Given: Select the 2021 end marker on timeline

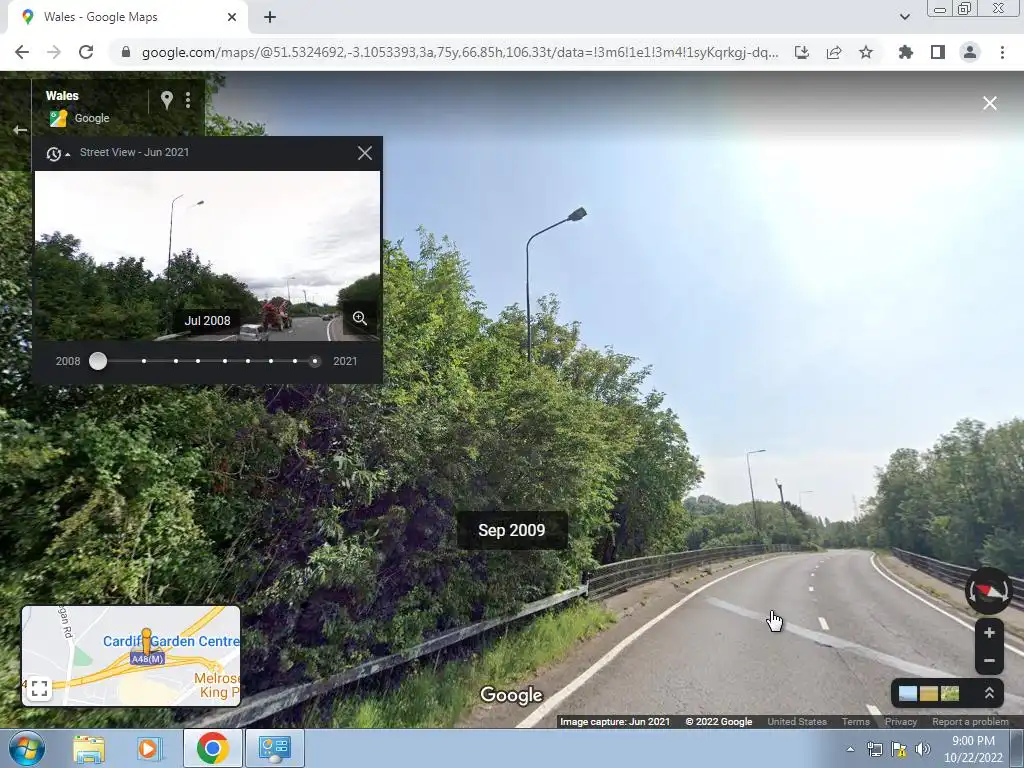Looking at the screenshot, I should (315, 361).
